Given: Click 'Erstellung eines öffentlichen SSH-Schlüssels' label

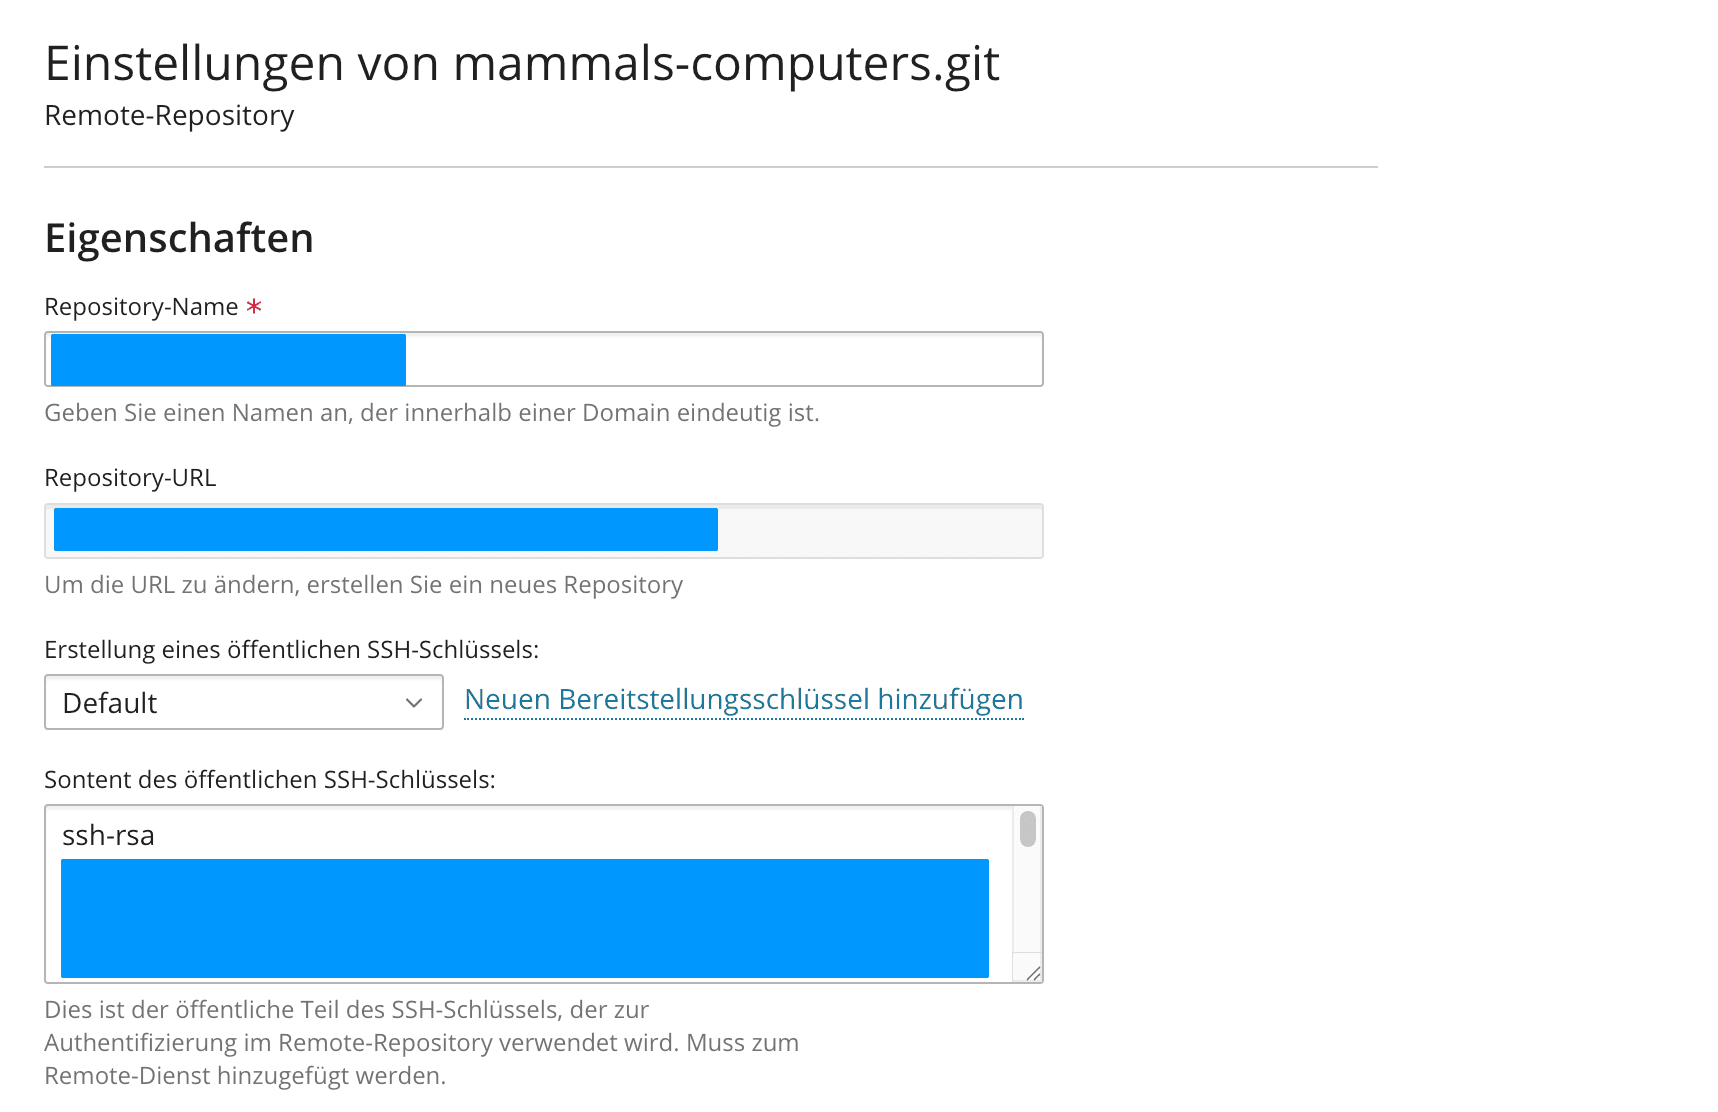Looking at the screenshot, I should tap(291, 650).
